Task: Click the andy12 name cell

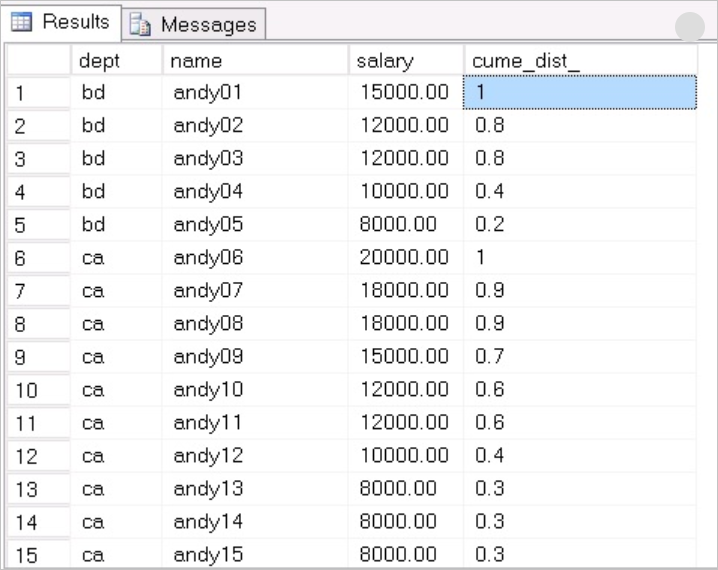Action: (255, 456)
